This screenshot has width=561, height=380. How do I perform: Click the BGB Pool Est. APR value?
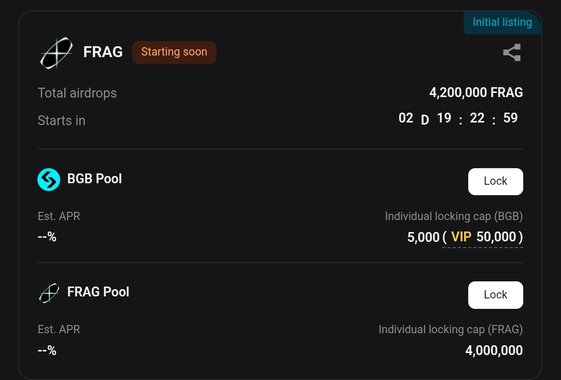(x=47, y=237)
